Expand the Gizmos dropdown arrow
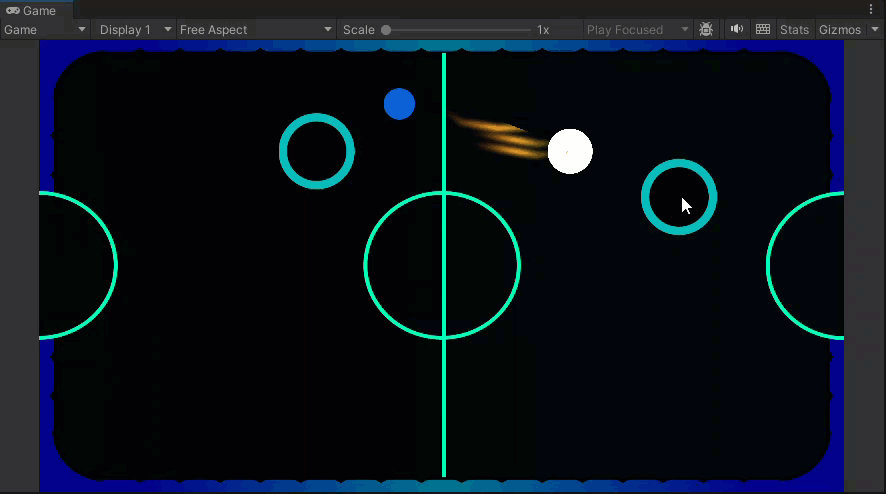Screen dimensions: 886x494 (x=875, y=29)
